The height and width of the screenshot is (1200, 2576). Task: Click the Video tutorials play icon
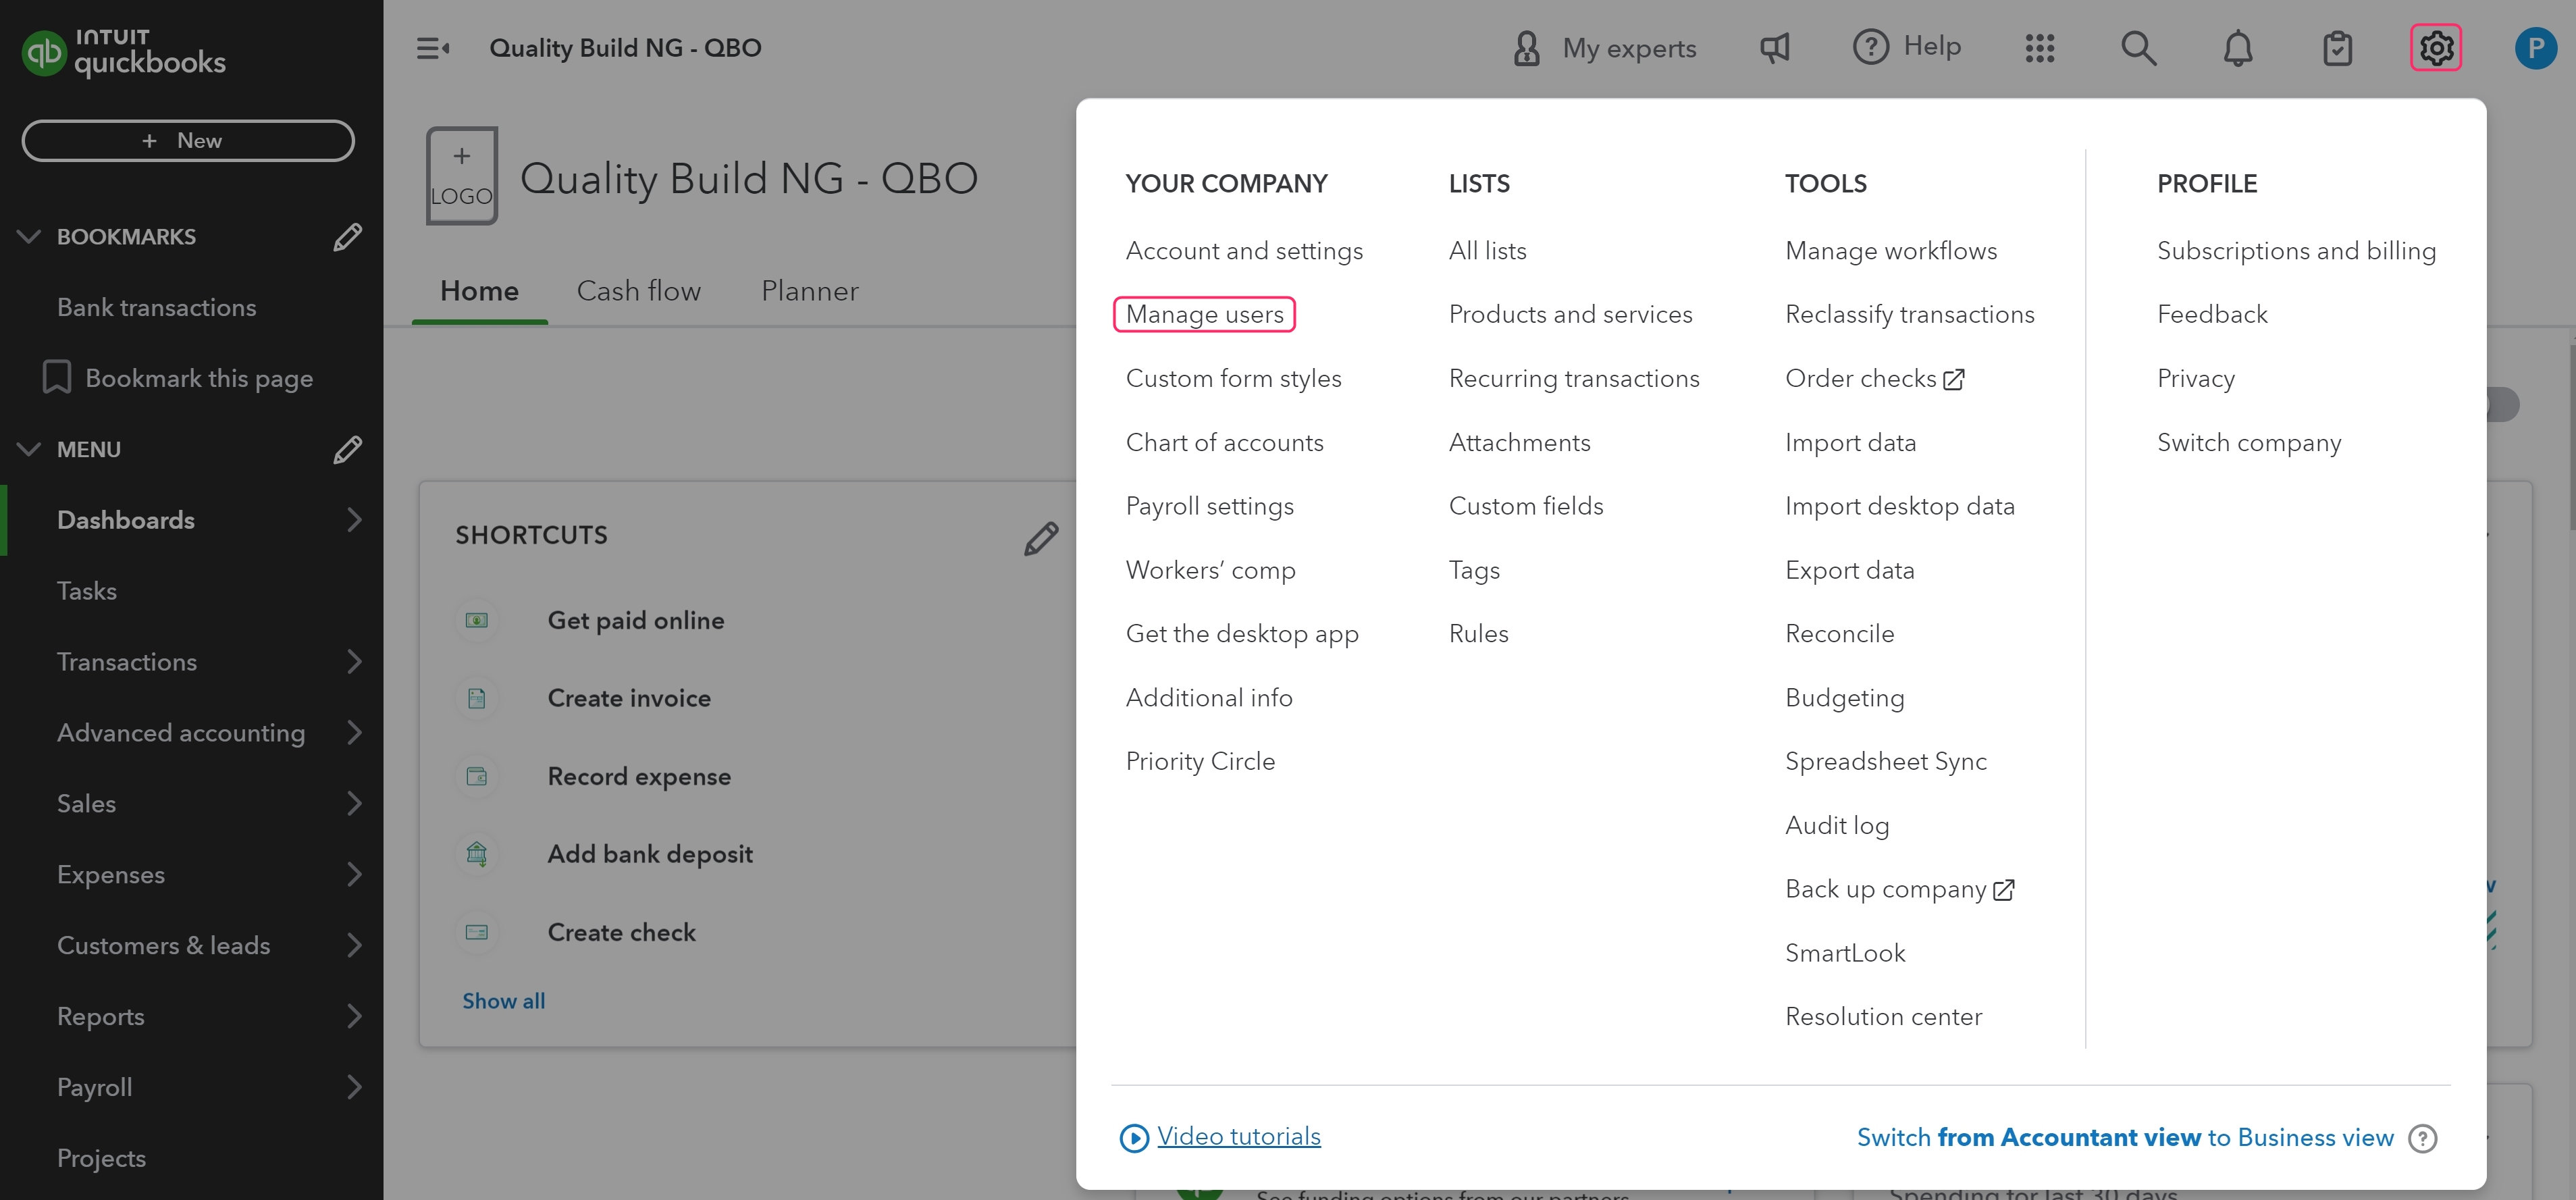(1134, 1137)
